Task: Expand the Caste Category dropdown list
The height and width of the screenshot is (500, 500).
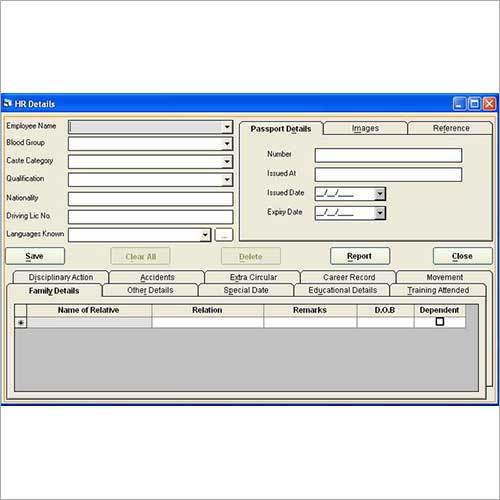Action: (x=227, y=162)
